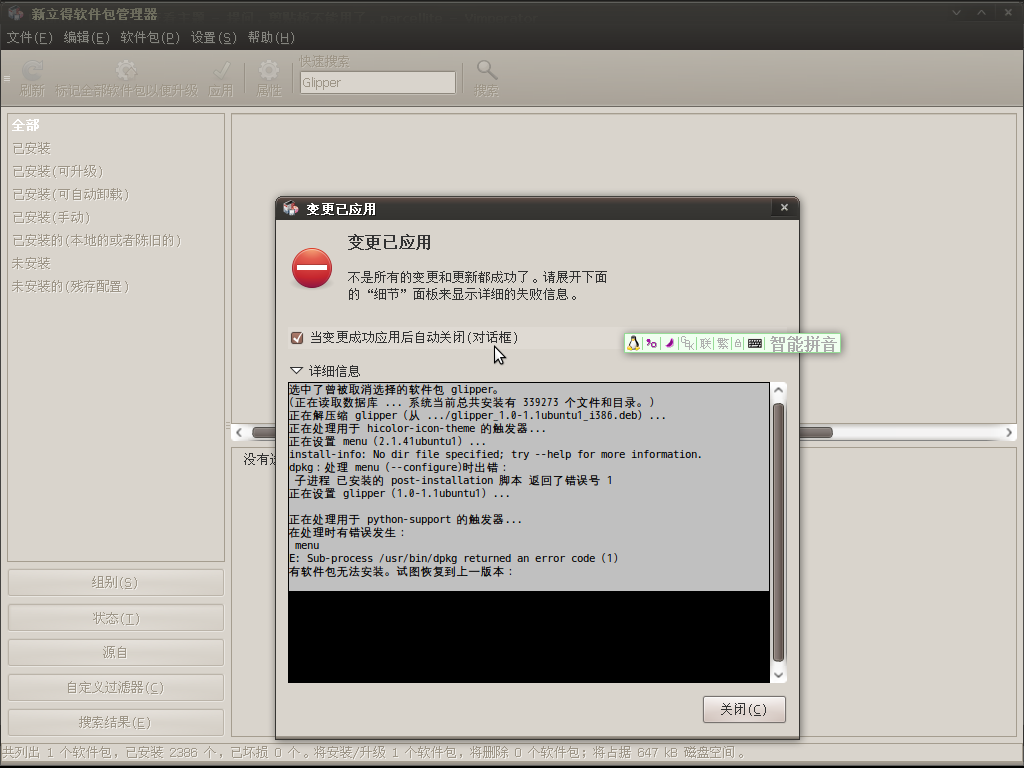Screen dimensions: 1024x768
Task: Toggle auto-close dialog after changes checkbox
Action: coord(297,338)
